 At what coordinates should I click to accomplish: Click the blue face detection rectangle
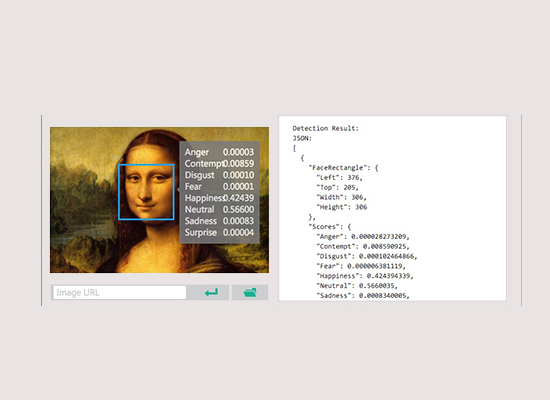click(146, 192)
